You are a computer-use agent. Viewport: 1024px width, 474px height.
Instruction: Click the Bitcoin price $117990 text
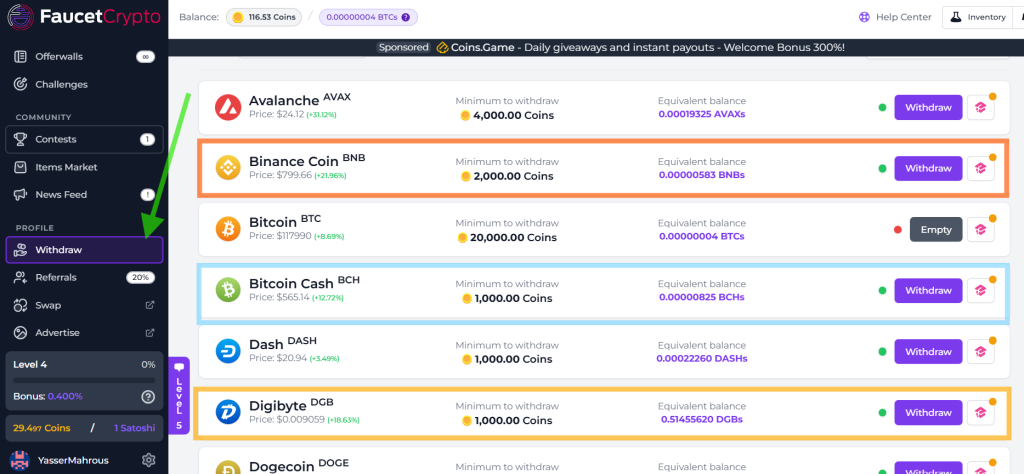pos(280,236)
